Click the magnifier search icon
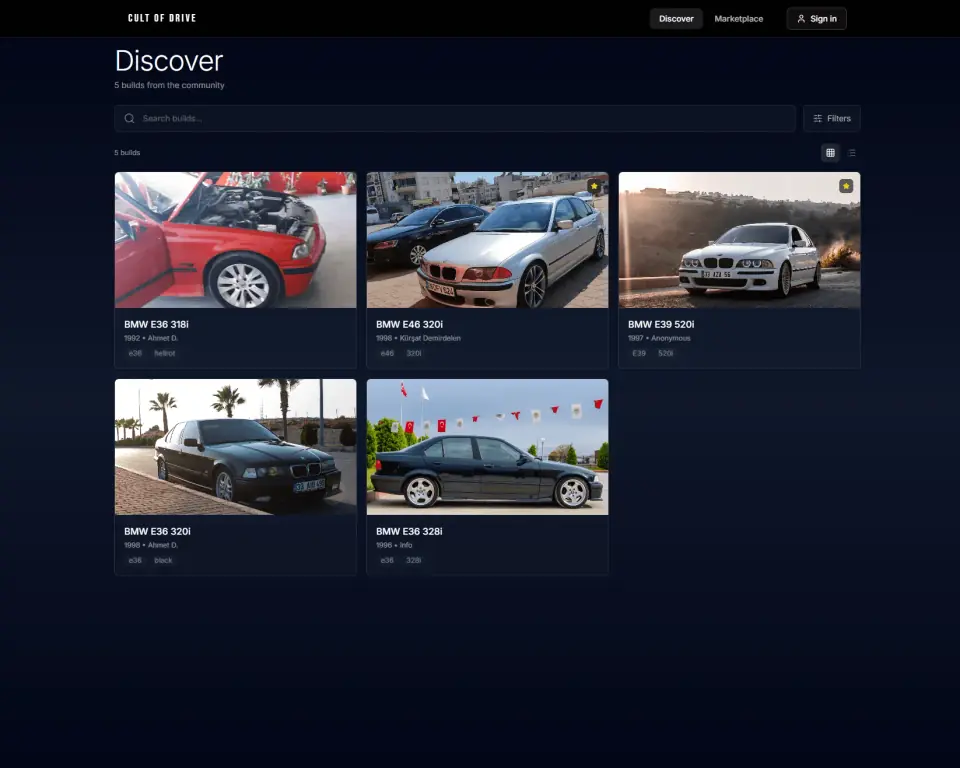The height and width of the screenshot is (768, 960). [129, 118]
